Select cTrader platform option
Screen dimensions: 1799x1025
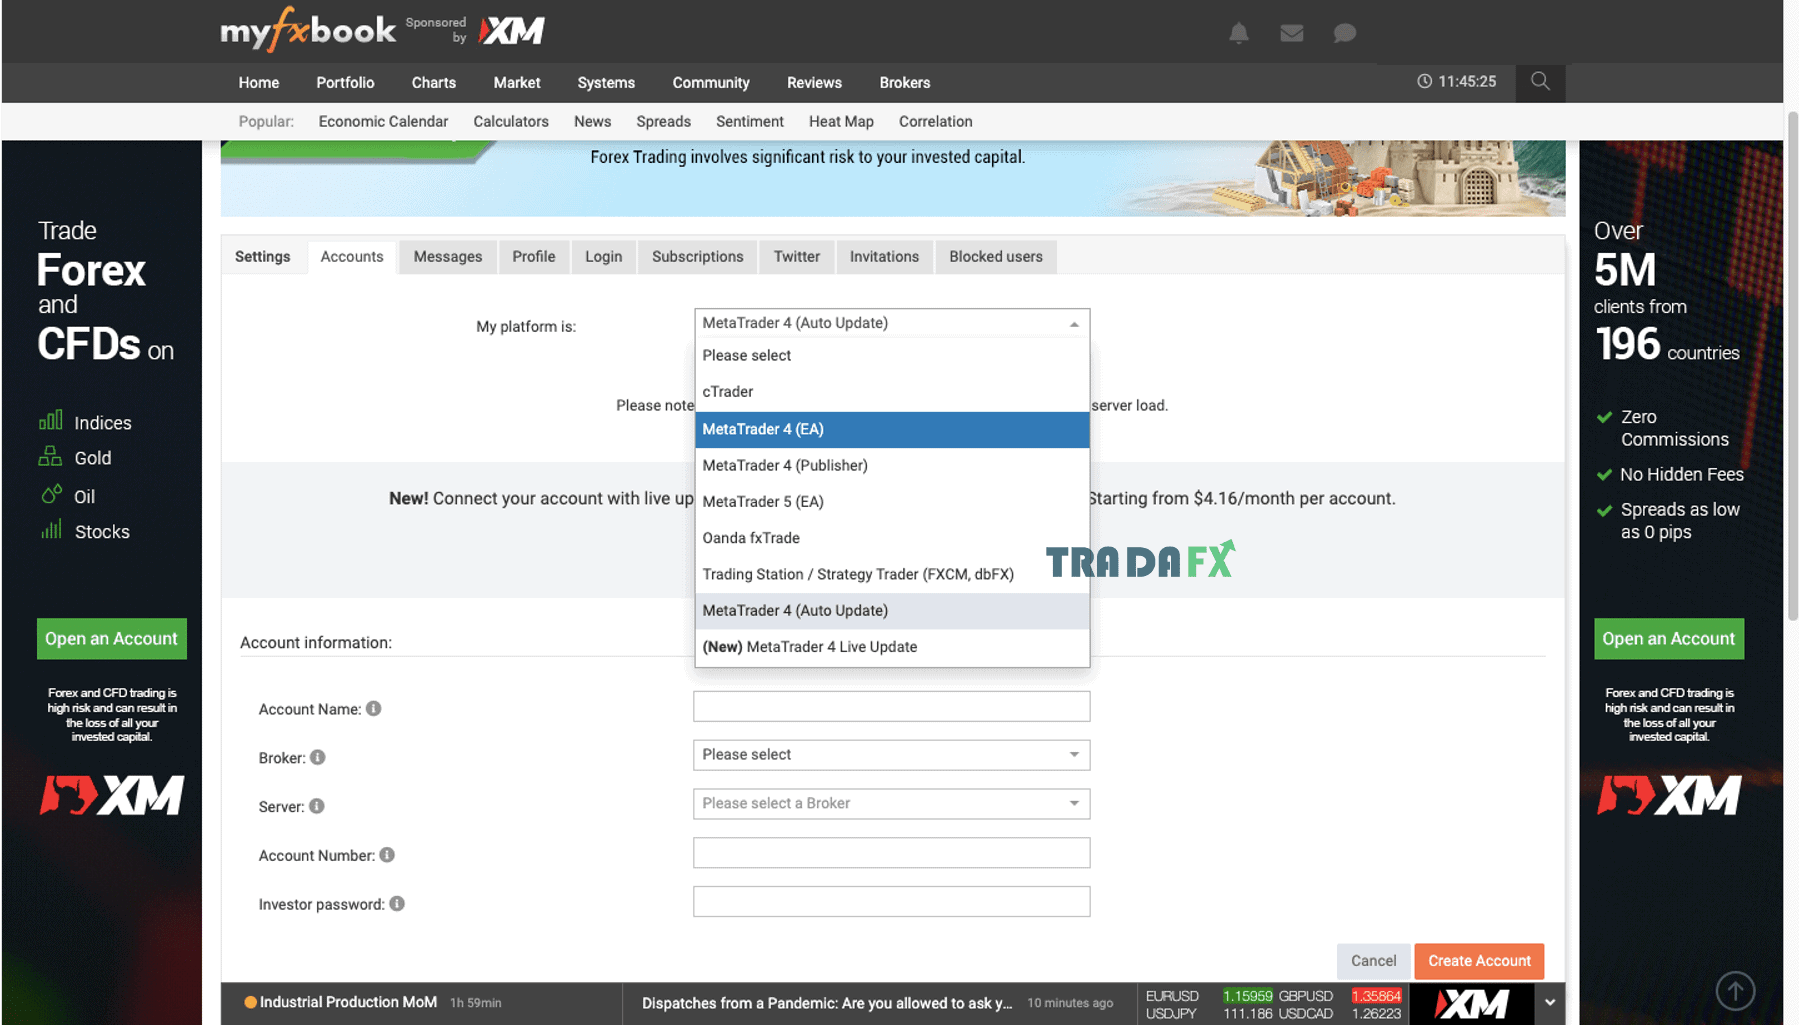(x=891, y=392)
